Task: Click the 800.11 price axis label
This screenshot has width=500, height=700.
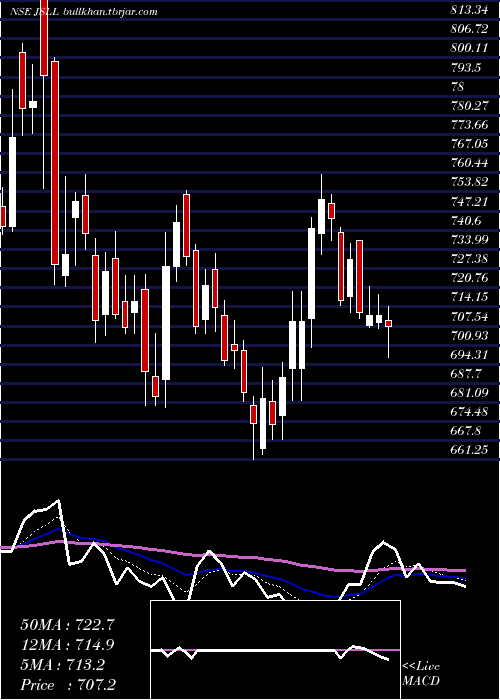Action: coord(469,48)
